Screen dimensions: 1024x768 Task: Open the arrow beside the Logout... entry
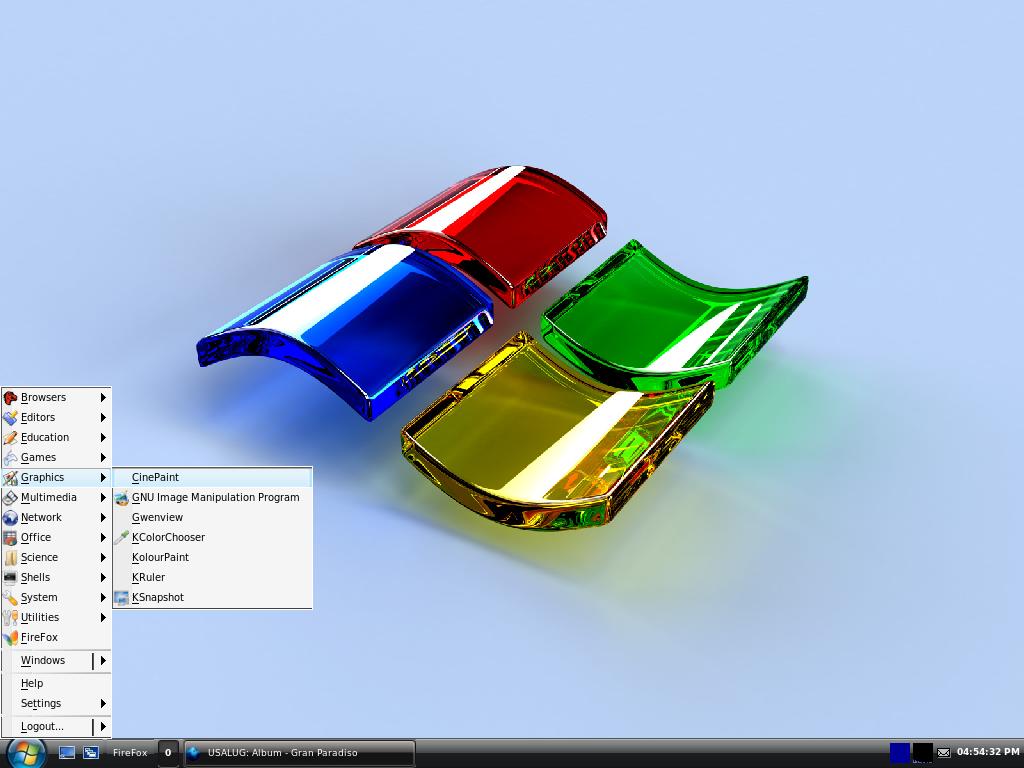[103, 726]
